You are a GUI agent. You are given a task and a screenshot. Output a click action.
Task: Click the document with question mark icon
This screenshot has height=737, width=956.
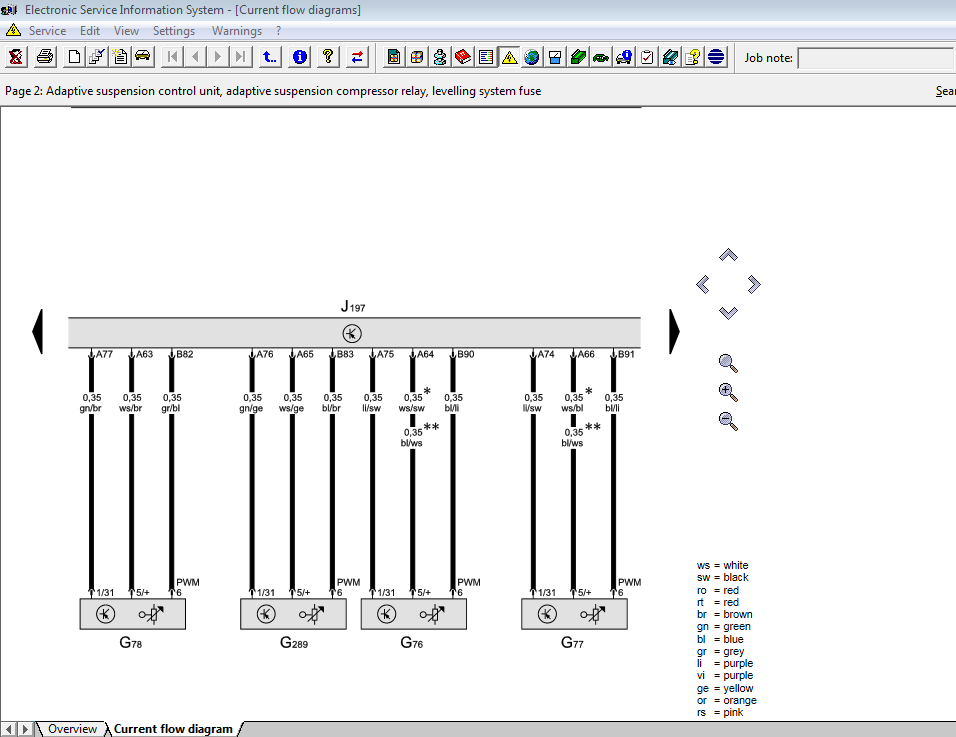pos(693,57)
